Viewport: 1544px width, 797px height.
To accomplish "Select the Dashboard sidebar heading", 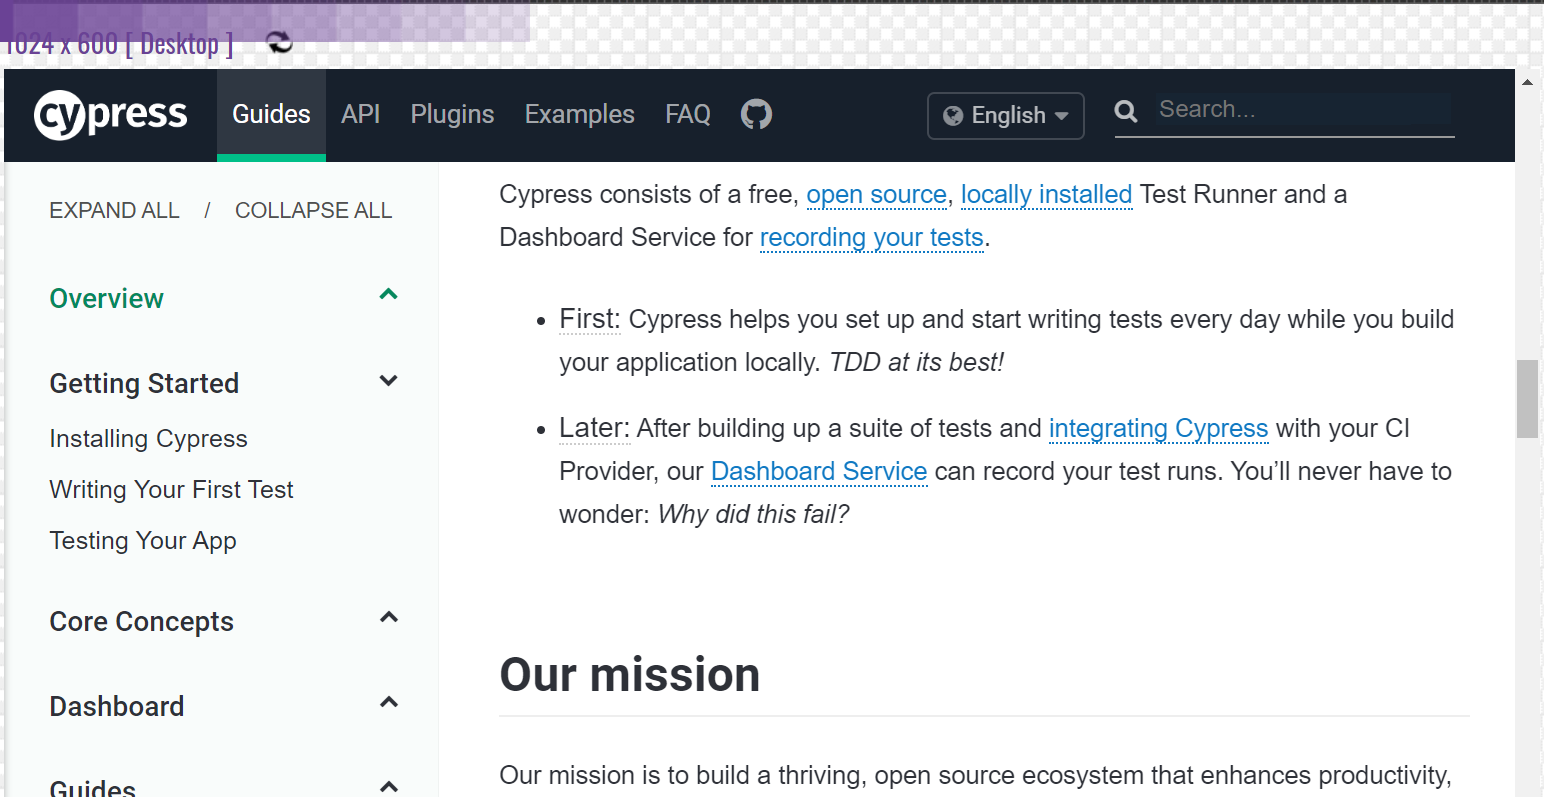I will [117, 706].
